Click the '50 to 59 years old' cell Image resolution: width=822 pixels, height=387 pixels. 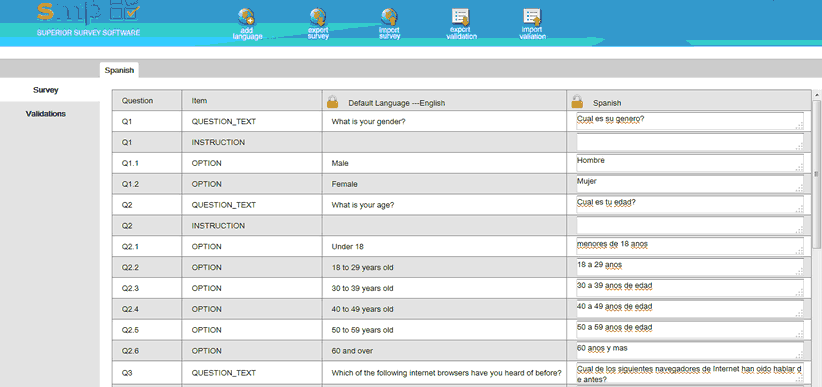(x=444, y=330)
